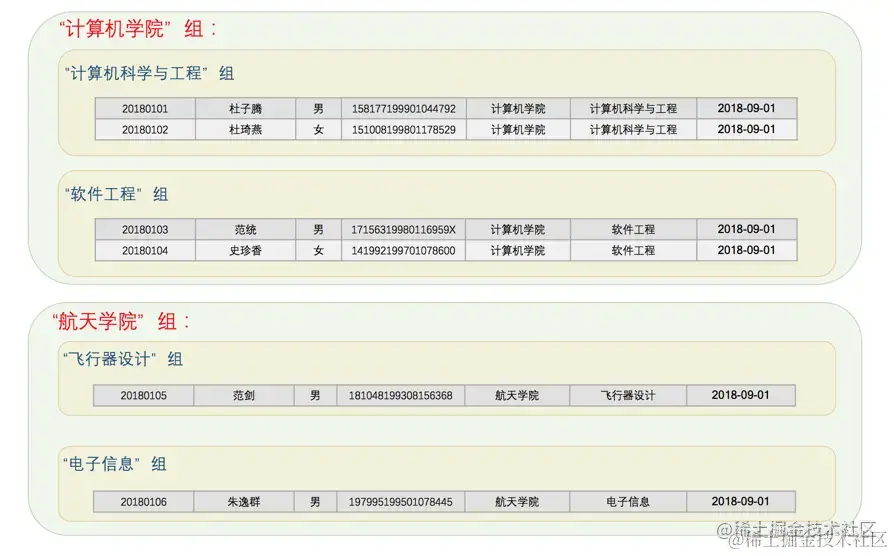Click 软件工程 major cell in 史珍香 row

(633, 250)
